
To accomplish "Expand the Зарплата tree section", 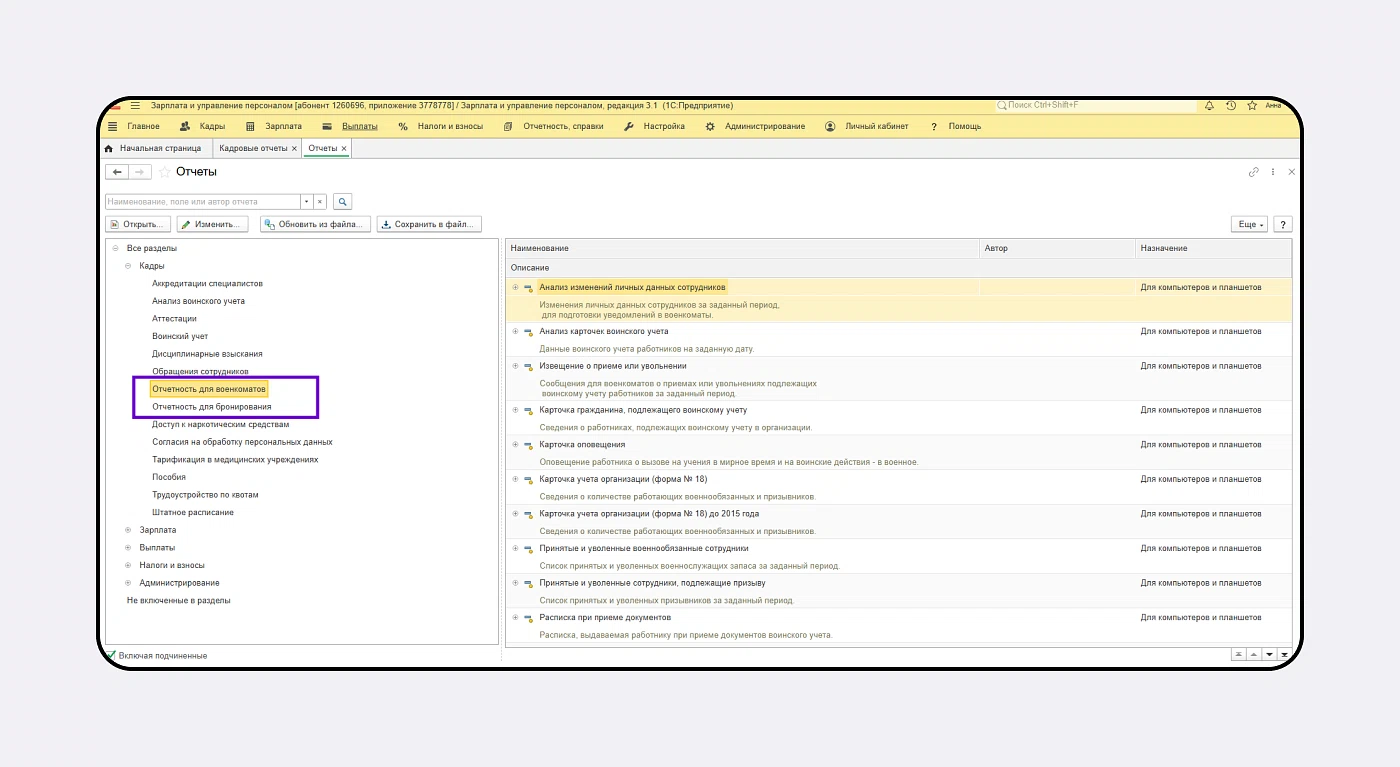I will (x=128, y=530).
